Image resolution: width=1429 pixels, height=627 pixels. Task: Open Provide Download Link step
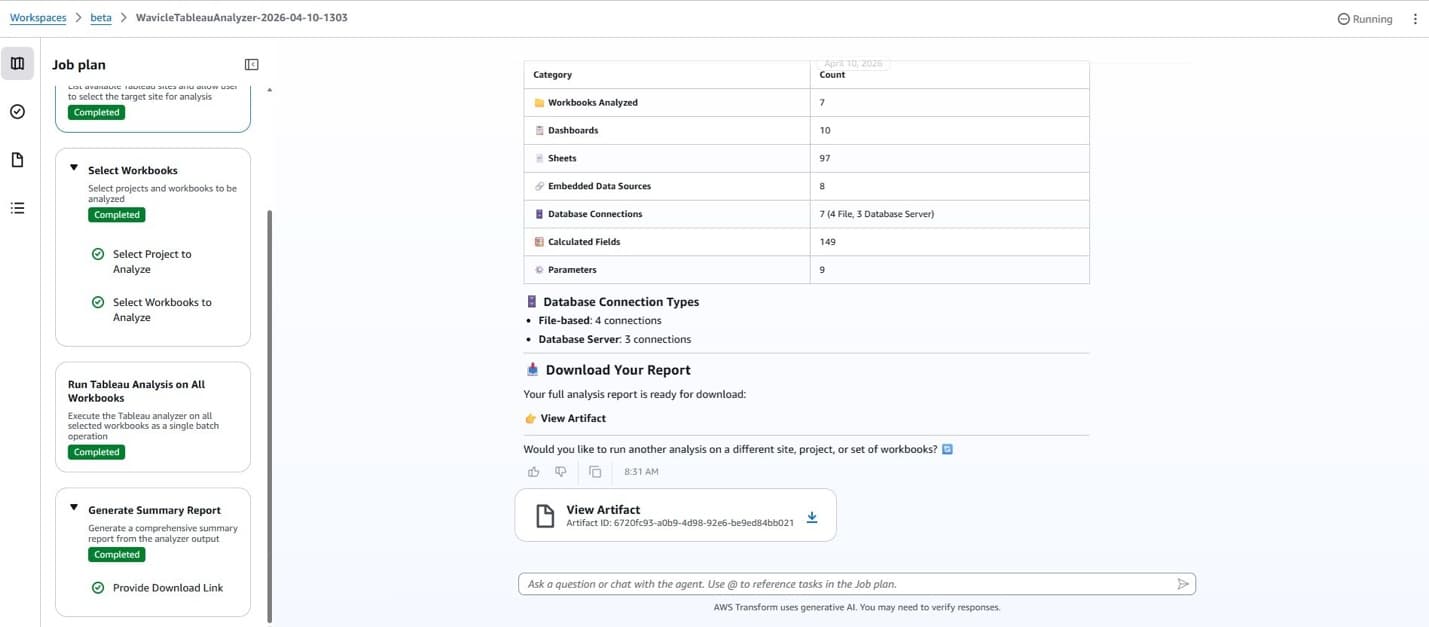point(168,588)
